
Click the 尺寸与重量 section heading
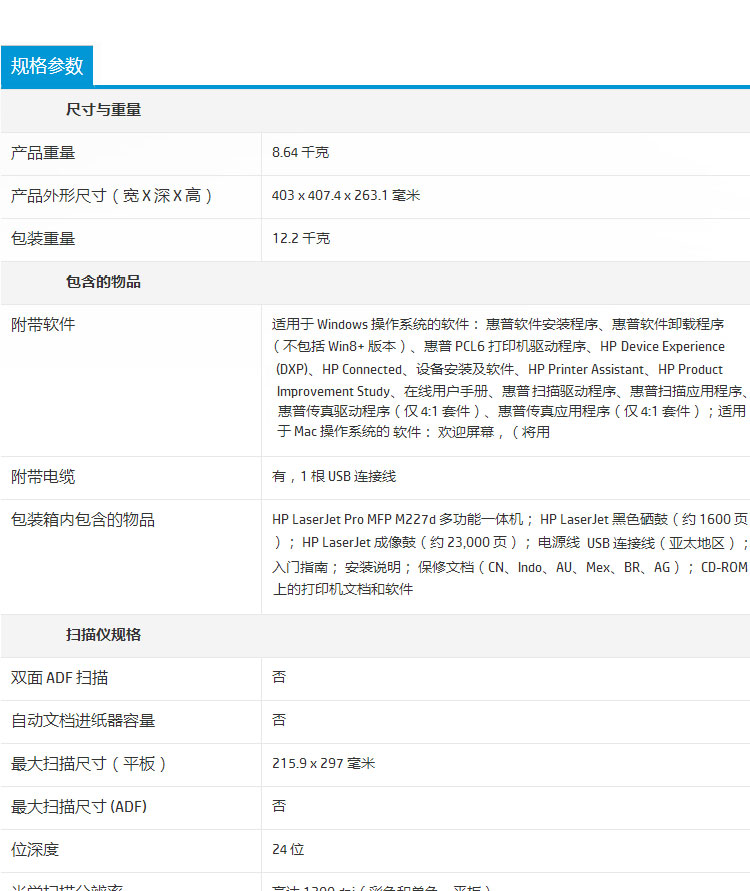(103, 110)
